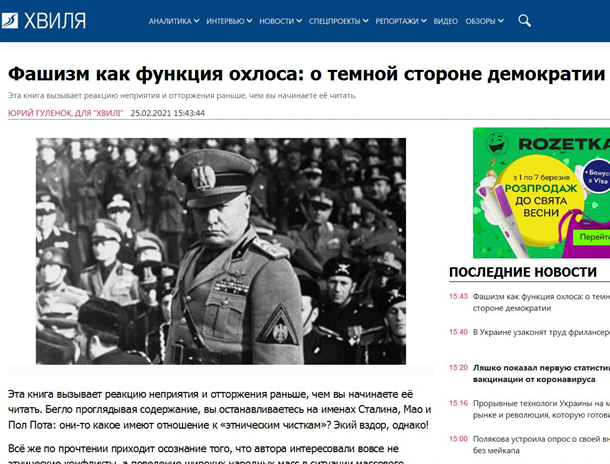The height and width of the screenshot is (464, 610).
Task: Expand the Интервью menu chevron
Action: click(251, 21)
